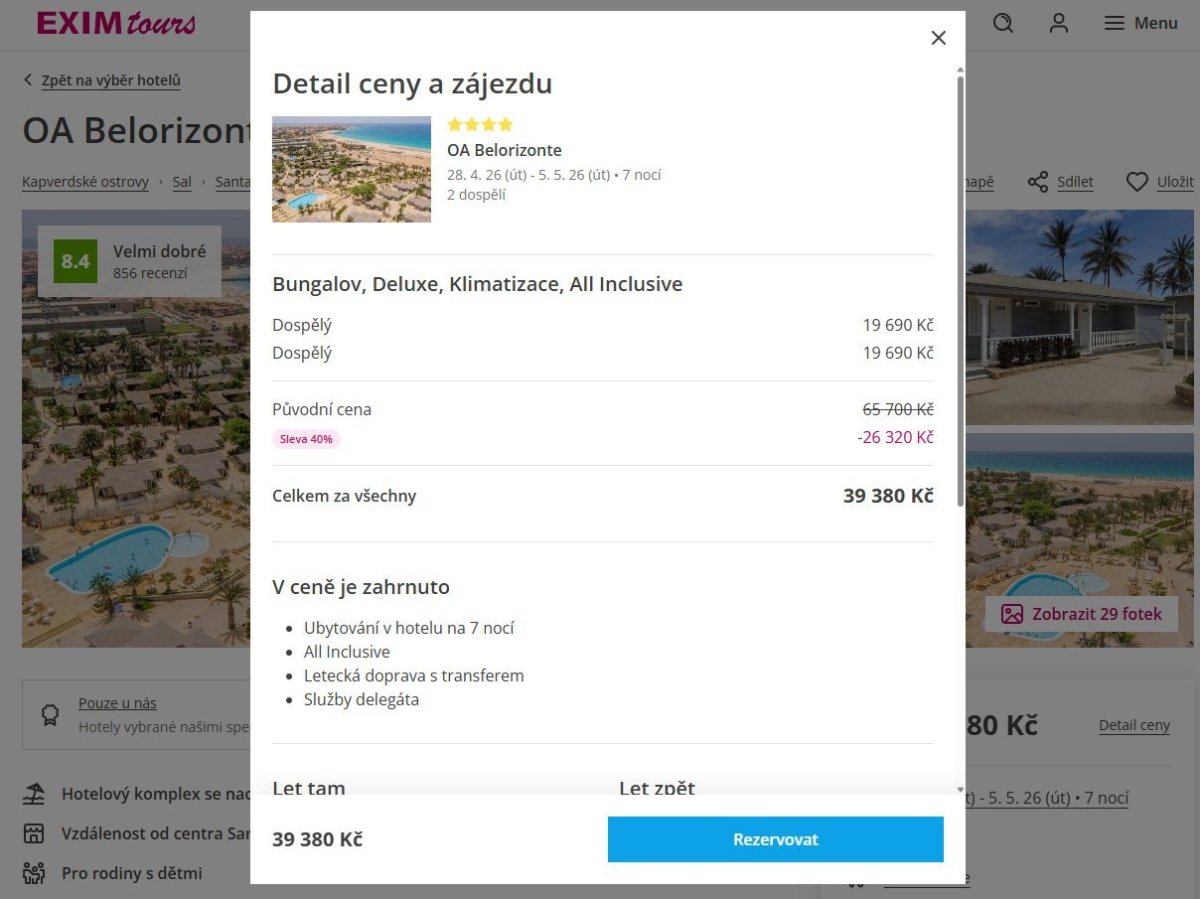This screenshot has height=899, width=1200.
Task: Close the price detail dialog
Action: point(938,38)
